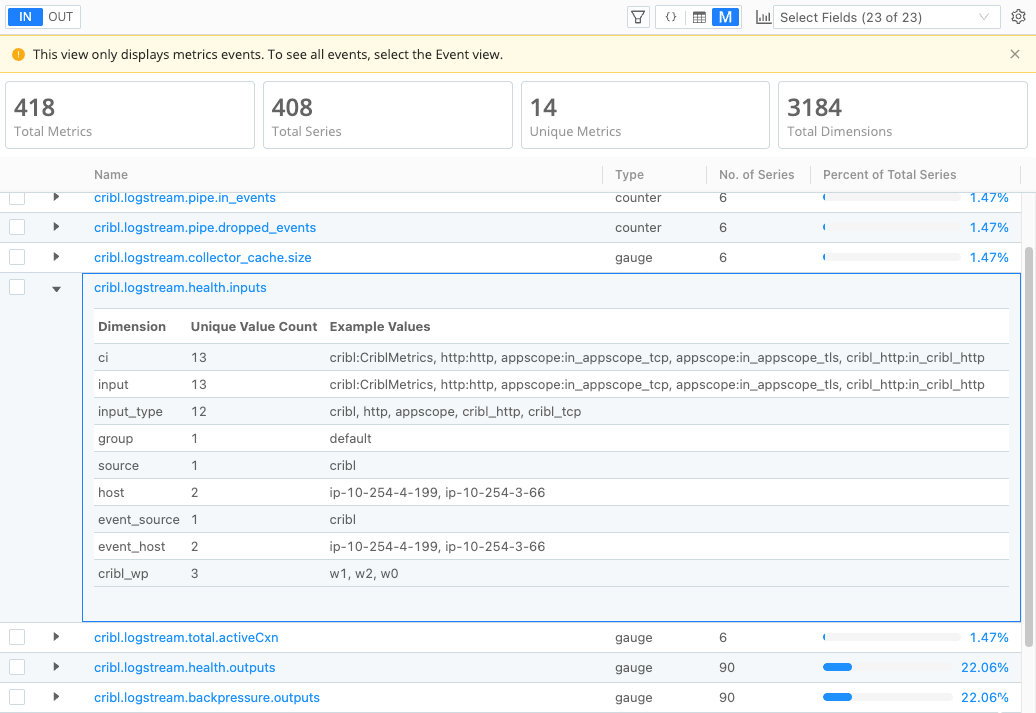Expand the cribl.logstream.health.outputs row
This screenshot has height=713, width=1036.
click(56, 667)
